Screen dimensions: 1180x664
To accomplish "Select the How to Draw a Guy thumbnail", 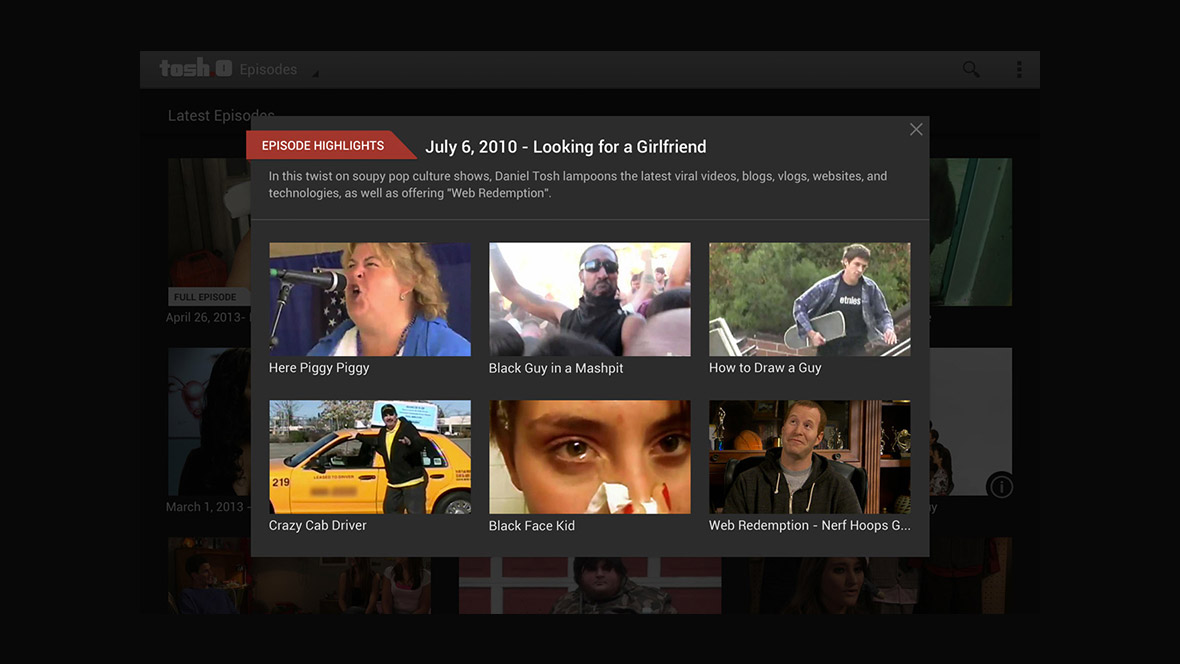I will click(x=809, y=299).
